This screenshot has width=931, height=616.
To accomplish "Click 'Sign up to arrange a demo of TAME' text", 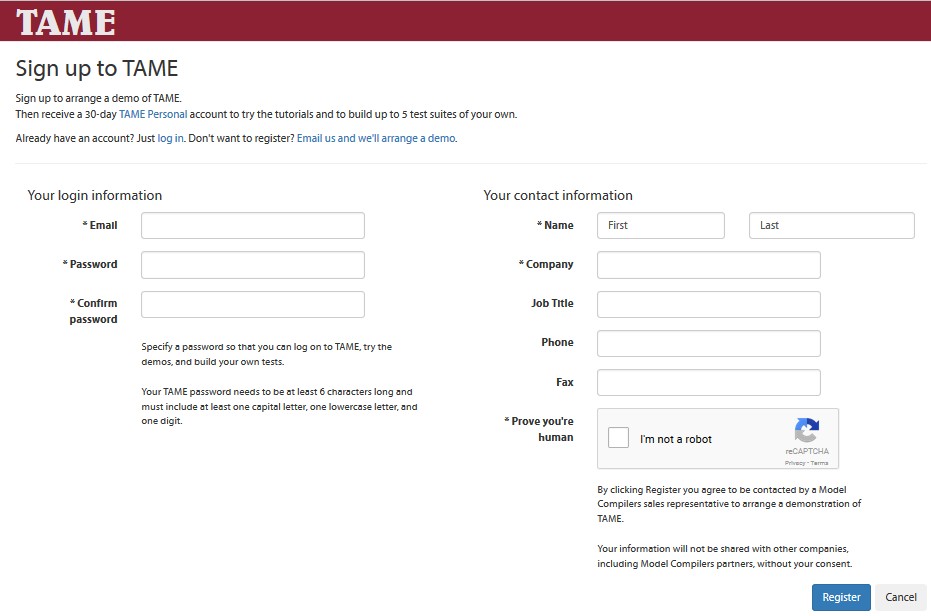I will [99, 98].
